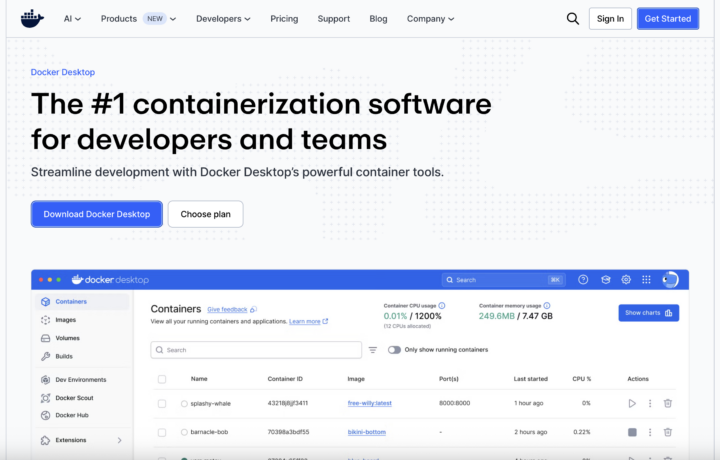Open the Blog page
This screenshot has width=720, height=460.
(x=378, y=19)
